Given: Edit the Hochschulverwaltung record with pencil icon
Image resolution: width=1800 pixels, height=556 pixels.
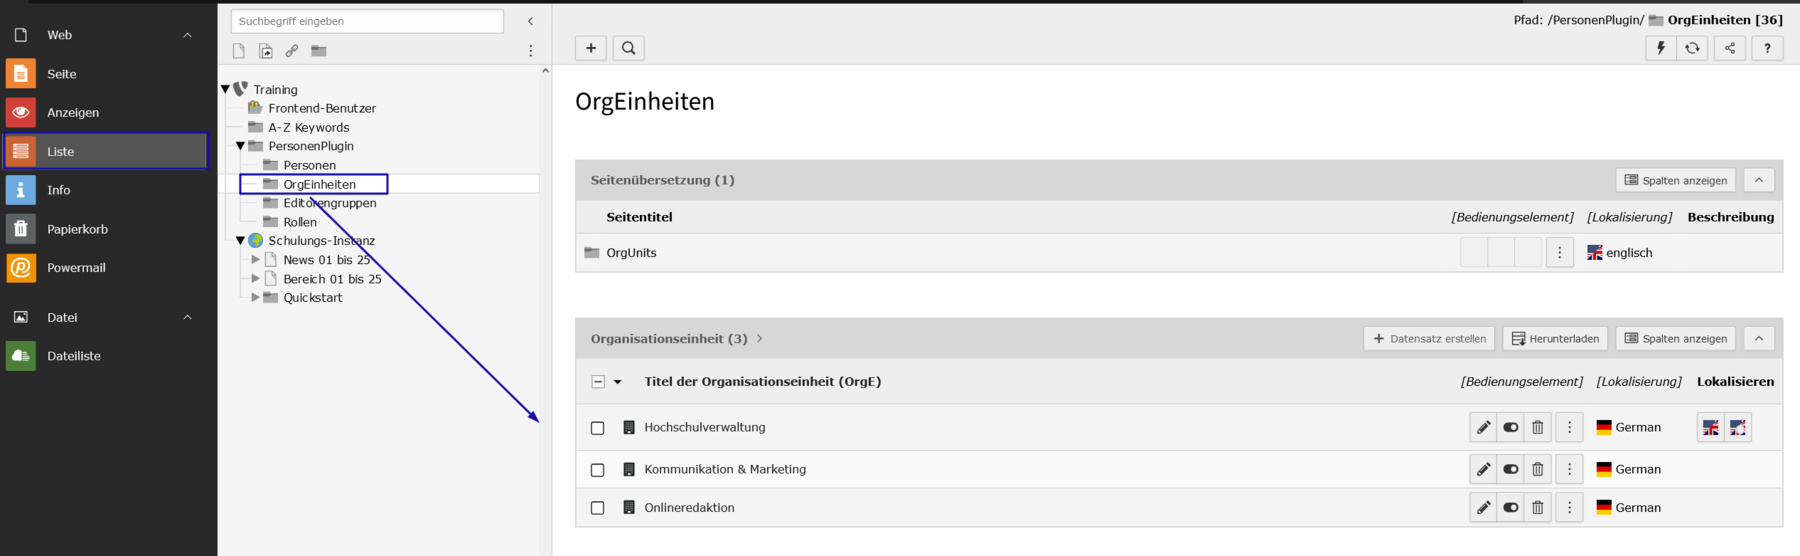Looking at the screenshot, I should [x=1483, y=428].
